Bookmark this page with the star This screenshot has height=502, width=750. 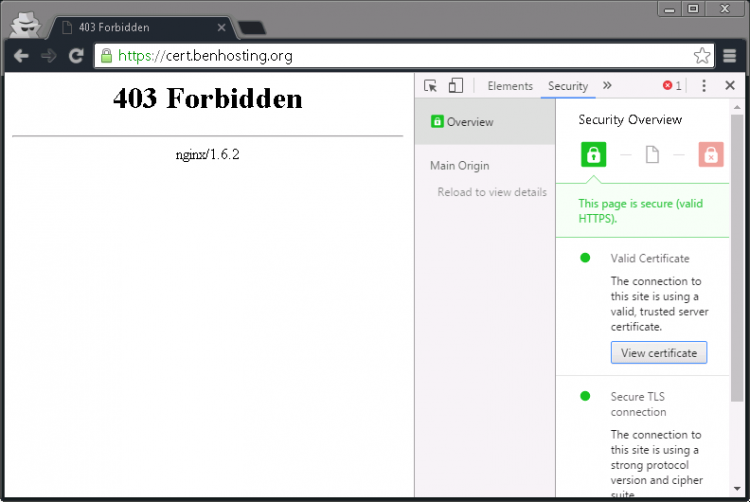pos(702,56)
